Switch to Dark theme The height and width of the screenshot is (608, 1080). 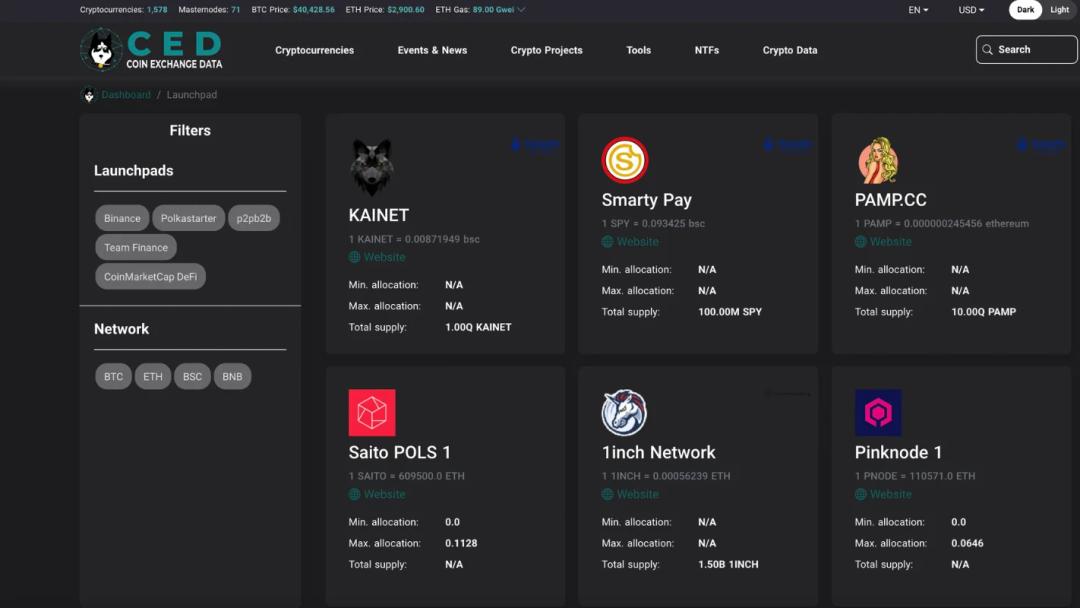pyautogui.click(x=1026, y=10)
